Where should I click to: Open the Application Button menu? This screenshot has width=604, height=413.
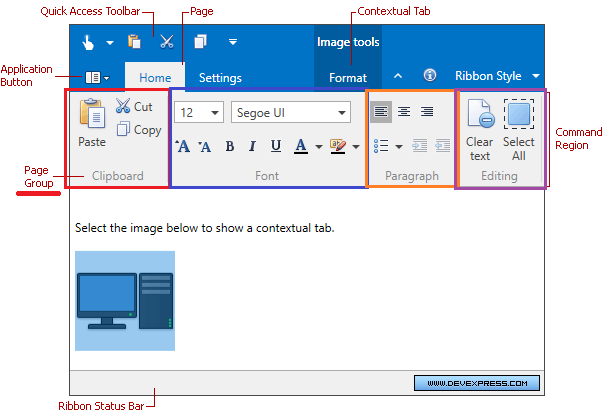(97, 78)
